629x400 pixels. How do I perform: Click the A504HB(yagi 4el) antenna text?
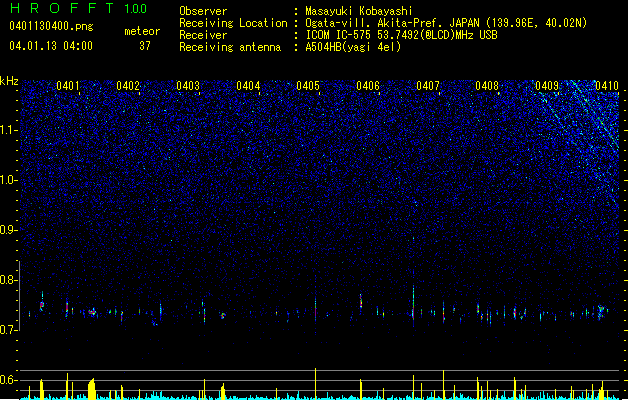coord(353,47)
